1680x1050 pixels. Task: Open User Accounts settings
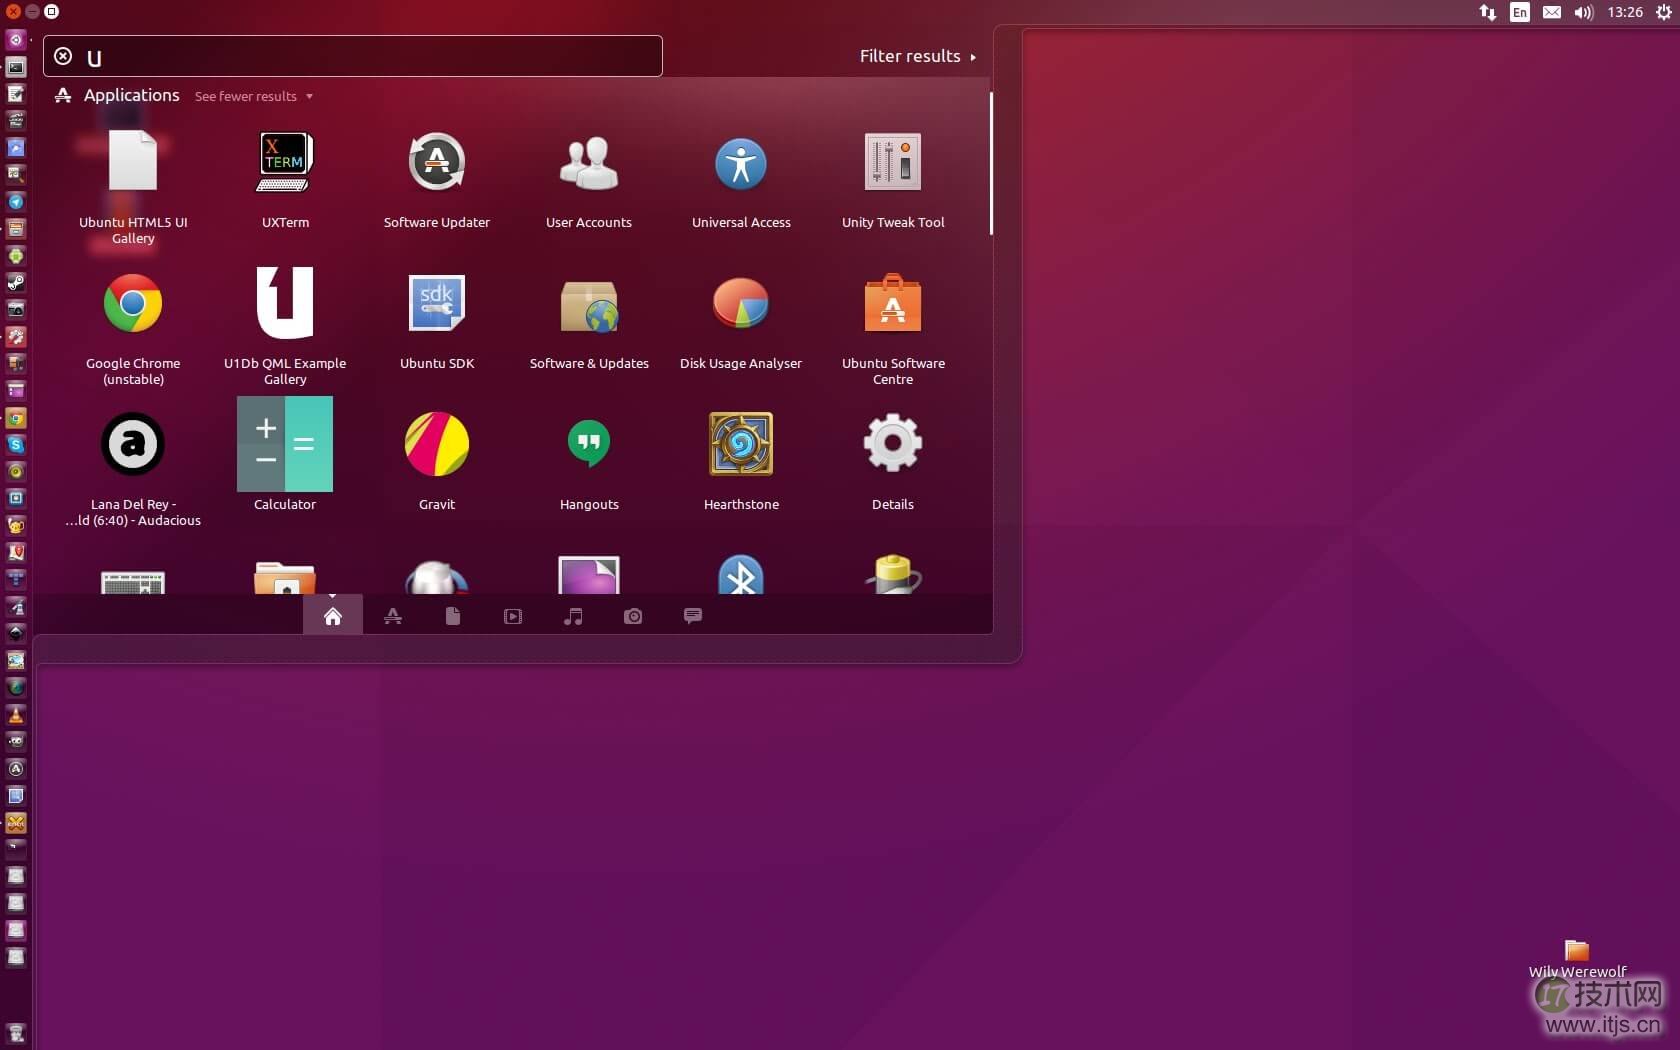point(589,180)
